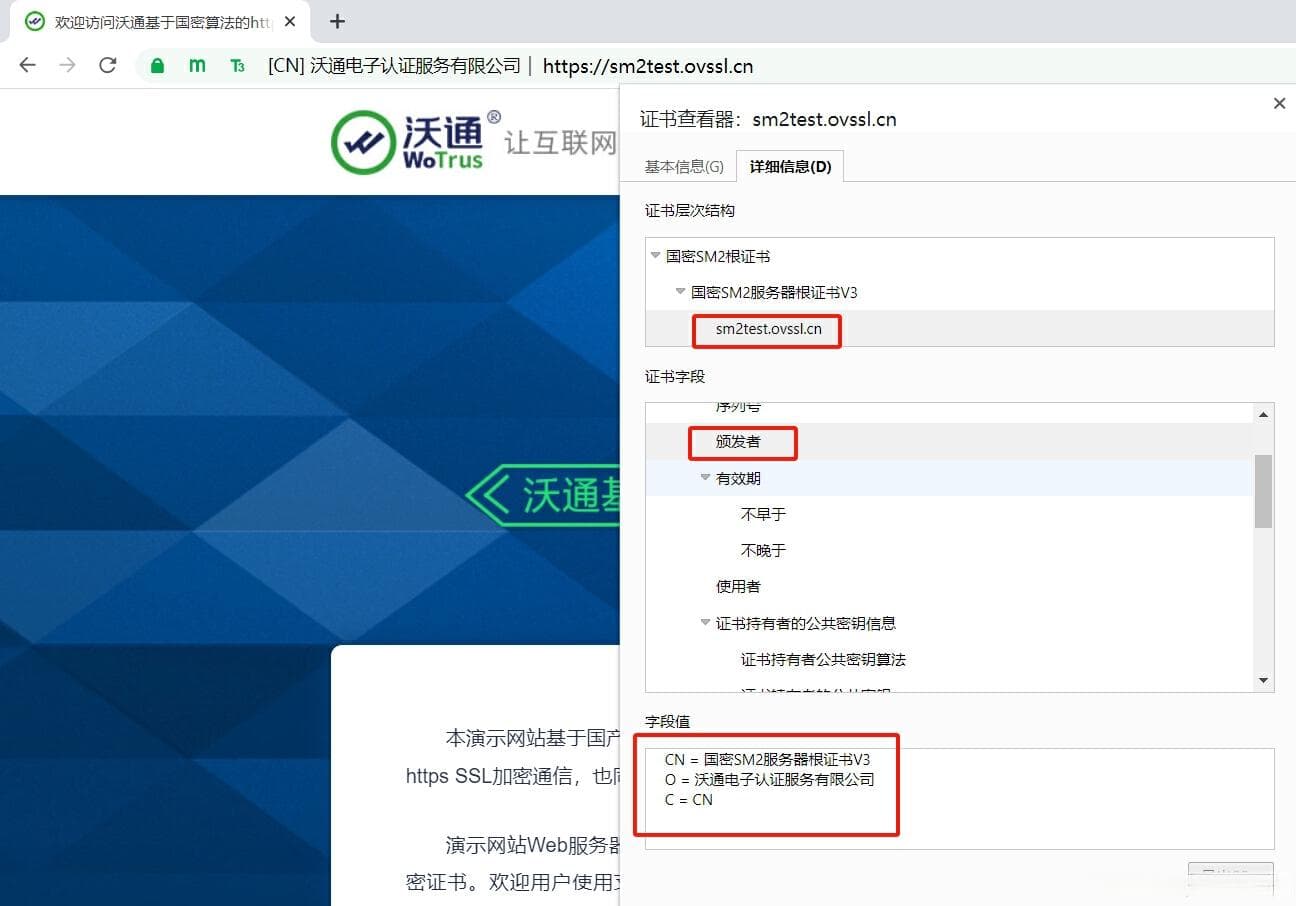The width and height of the screenshot is (1296, 906).
Task: Select 国密SM2根证书 in hierarchy
Action: (x=718, y=256)
